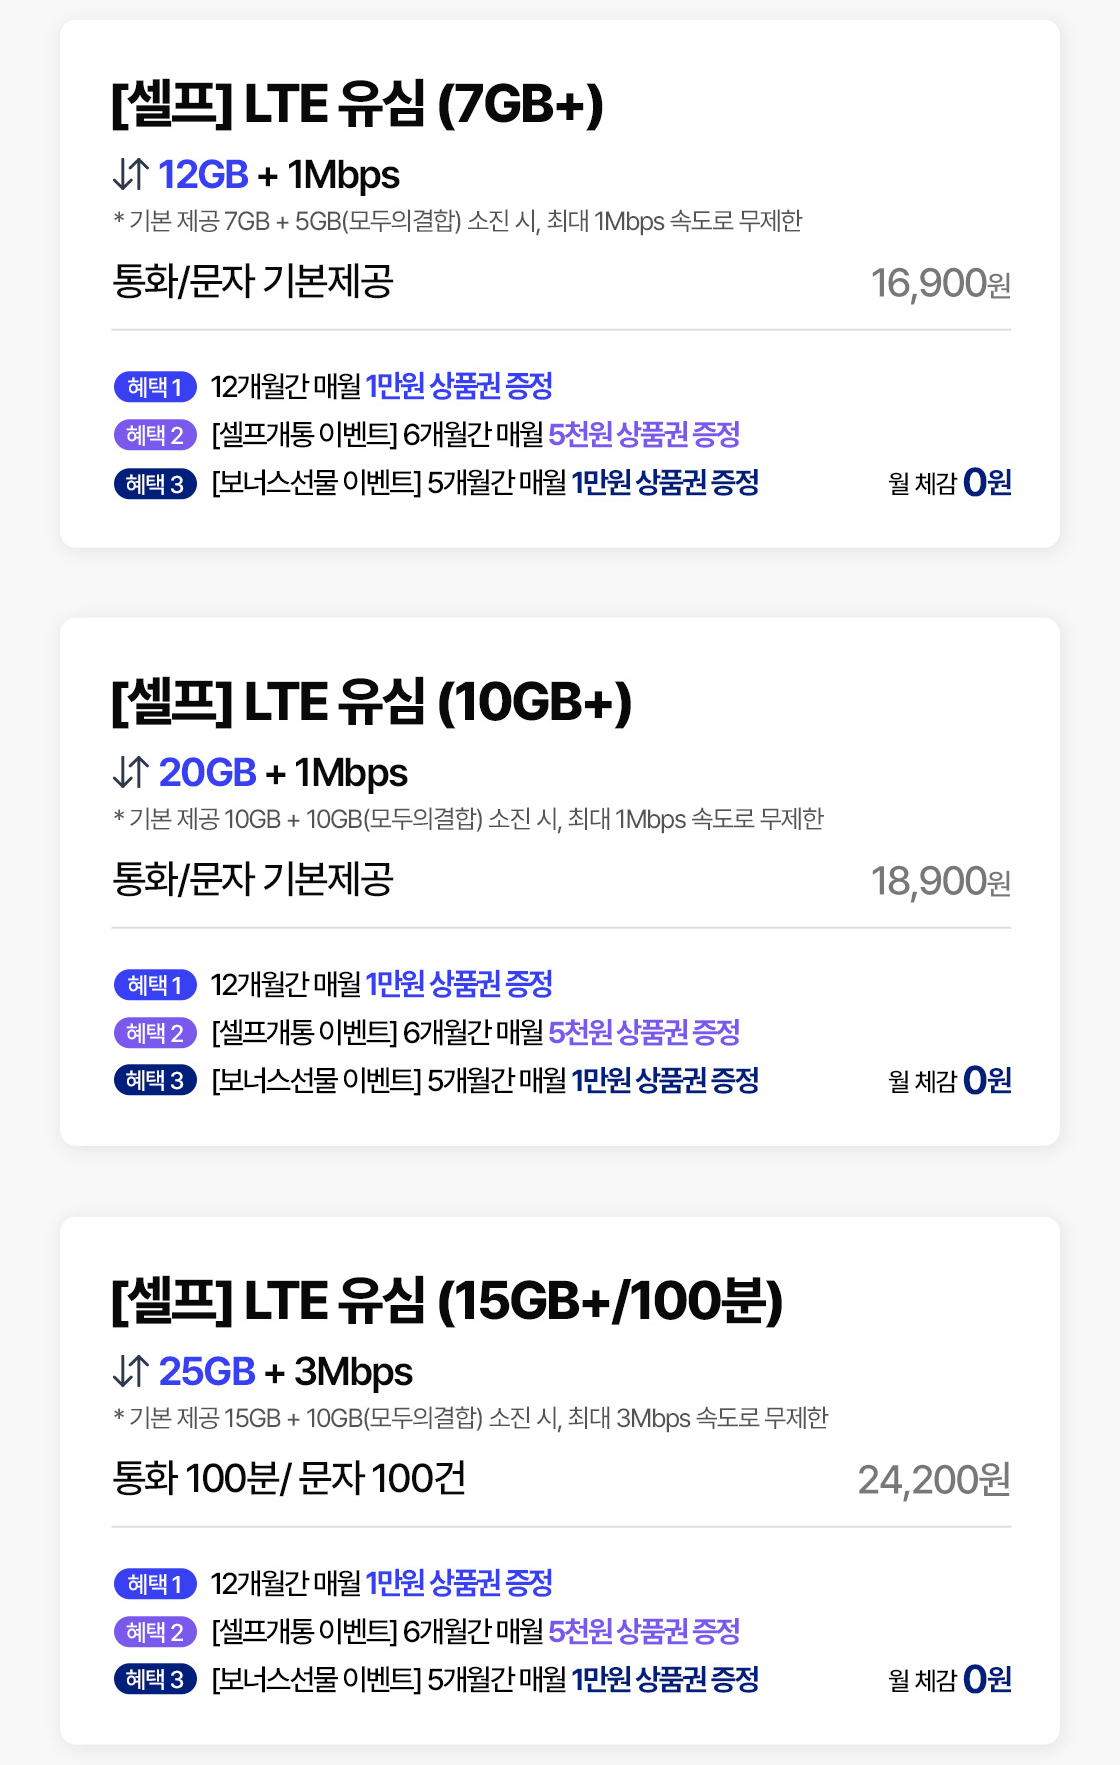Click 혜택 1 badge in the 10GB+ plan
1120x1765 pixels.
coord(155,985)
